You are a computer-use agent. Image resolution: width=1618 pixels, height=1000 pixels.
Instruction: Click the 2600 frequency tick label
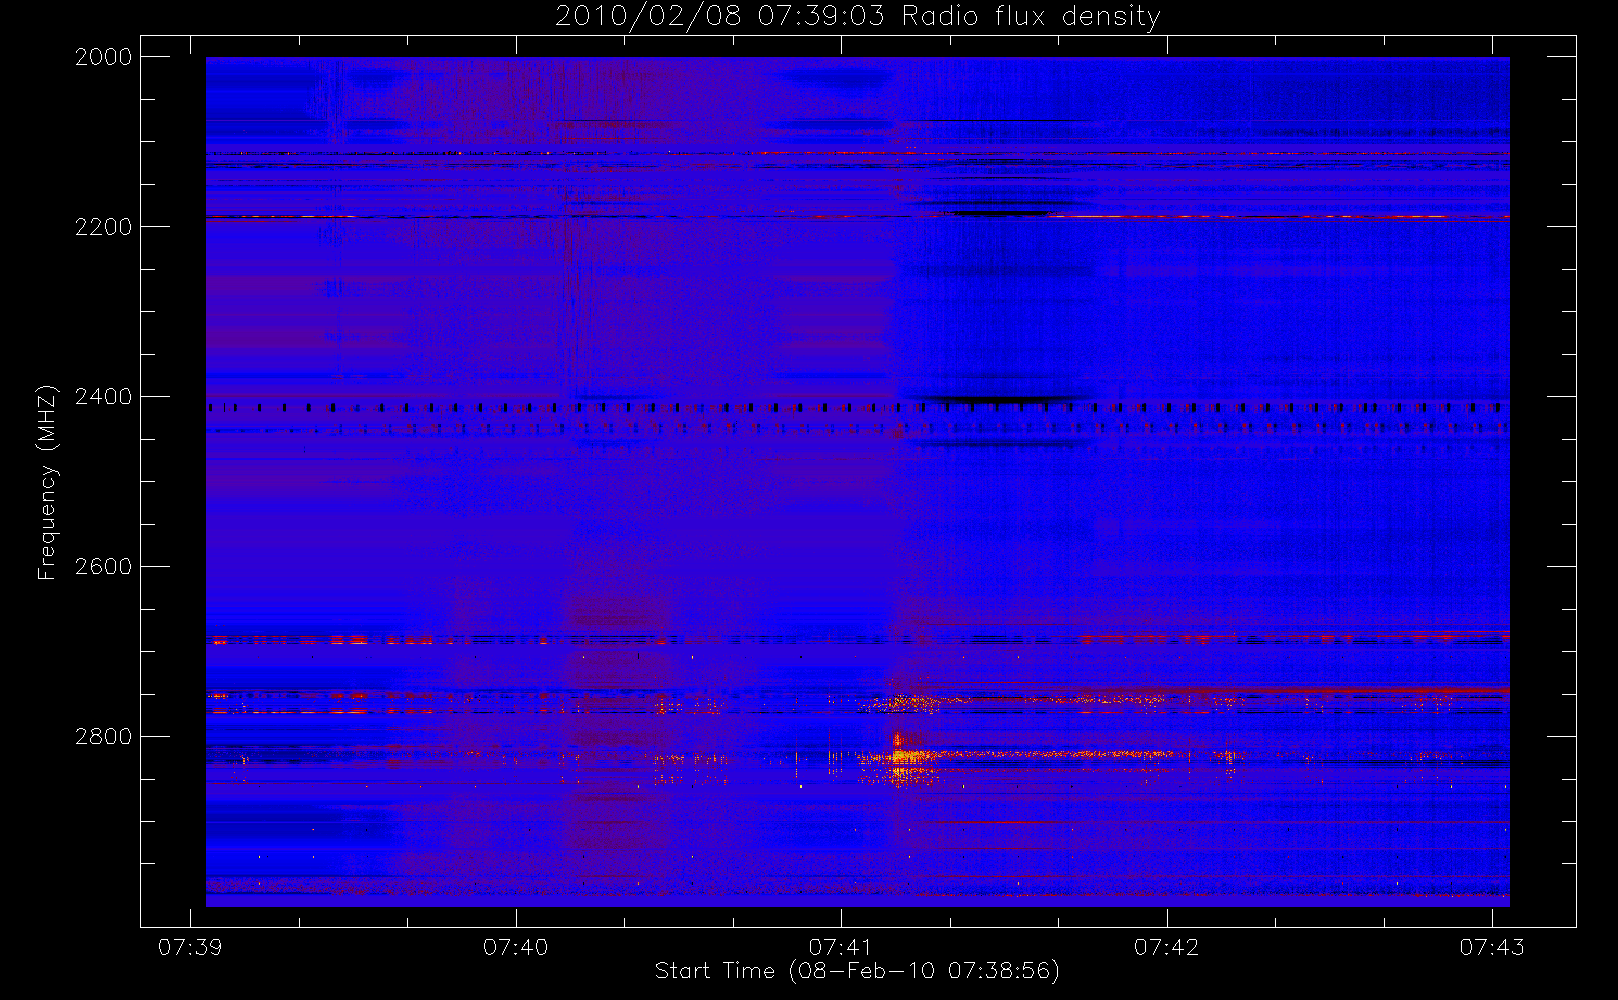tap(104, 567)
